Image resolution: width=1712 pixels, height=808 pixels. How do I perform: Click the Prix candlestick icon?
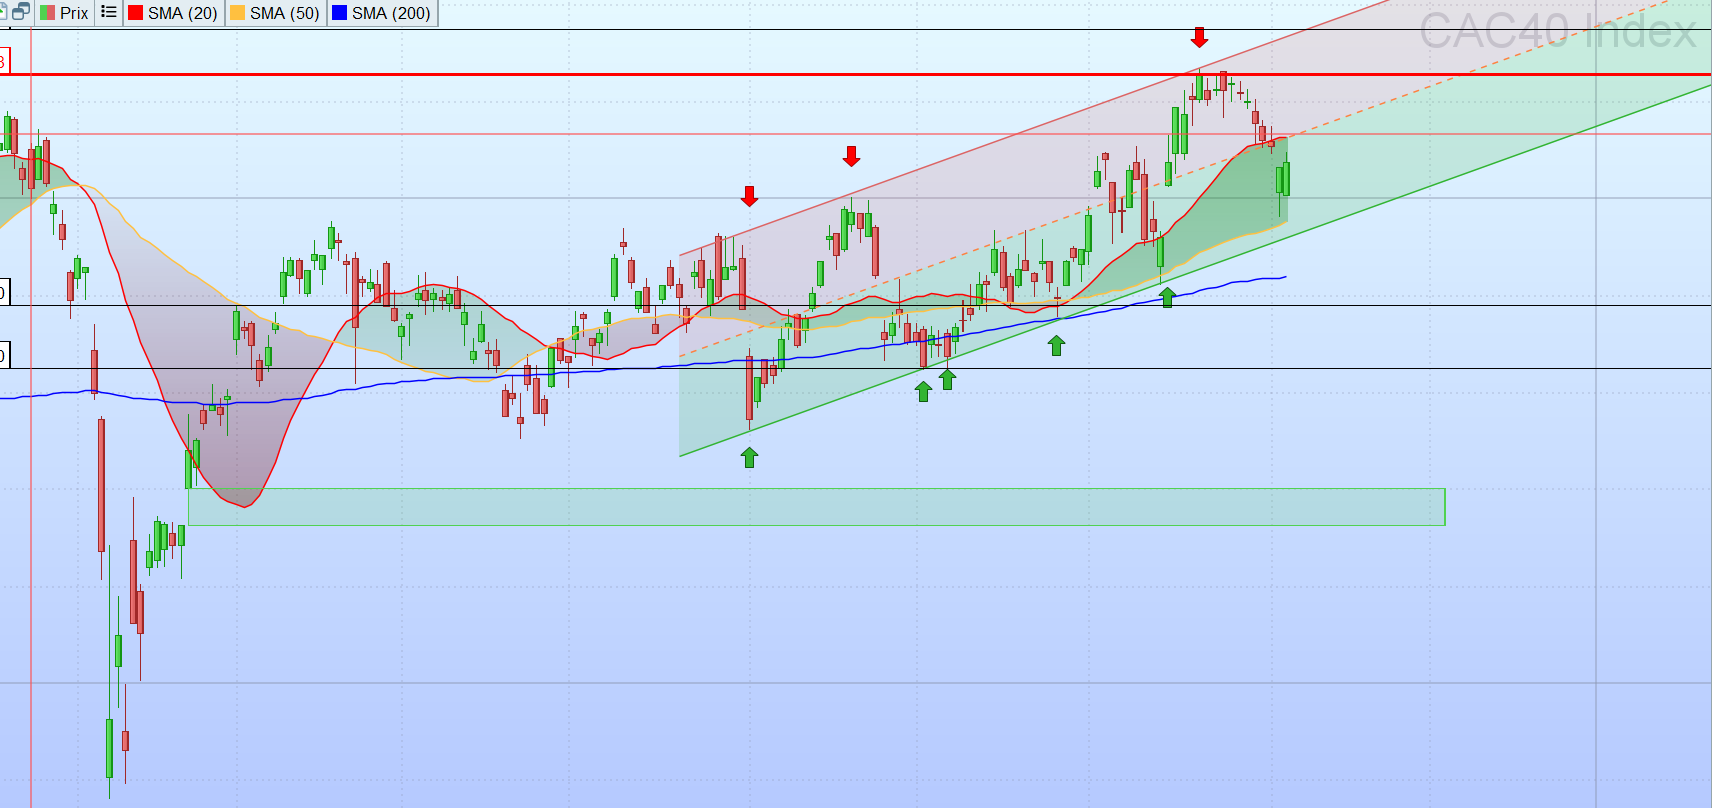[47, 13]
